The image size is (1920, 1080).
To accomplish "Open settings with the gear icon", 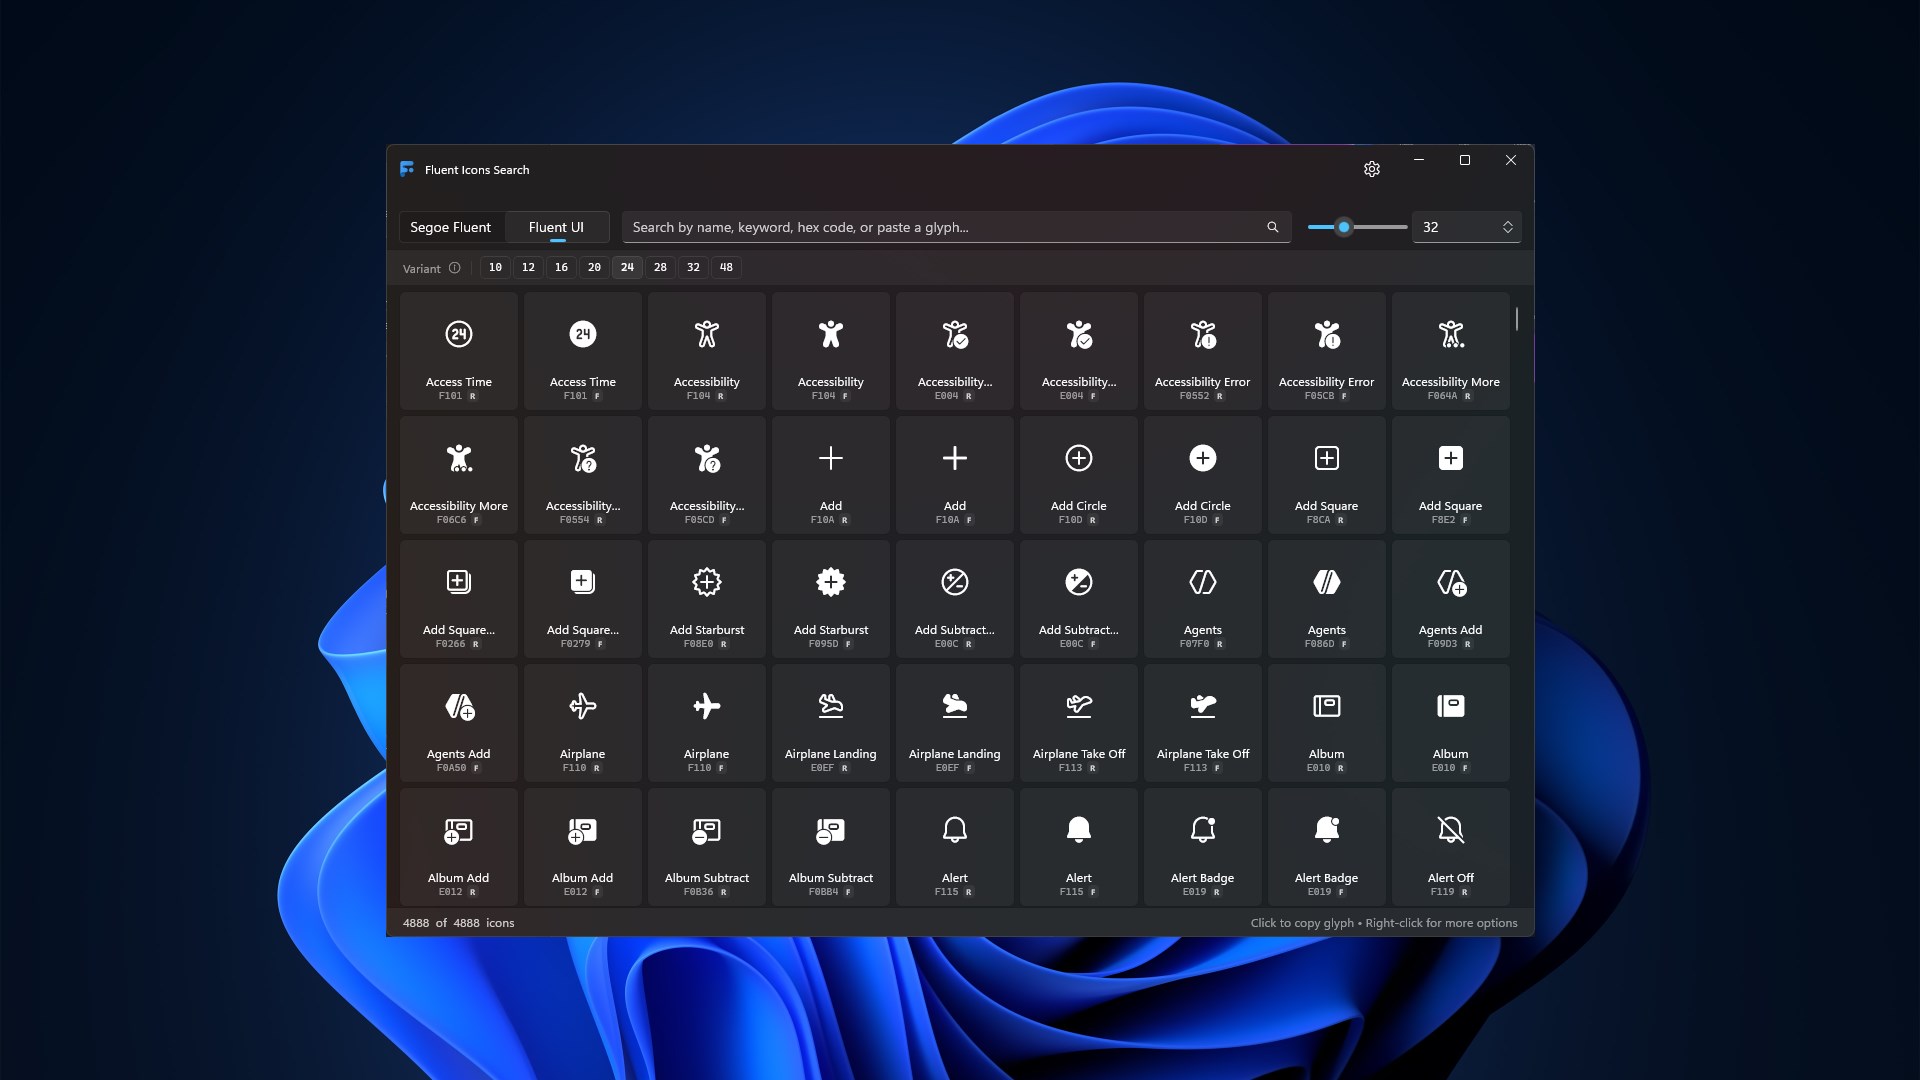I will coord(1372,169).
